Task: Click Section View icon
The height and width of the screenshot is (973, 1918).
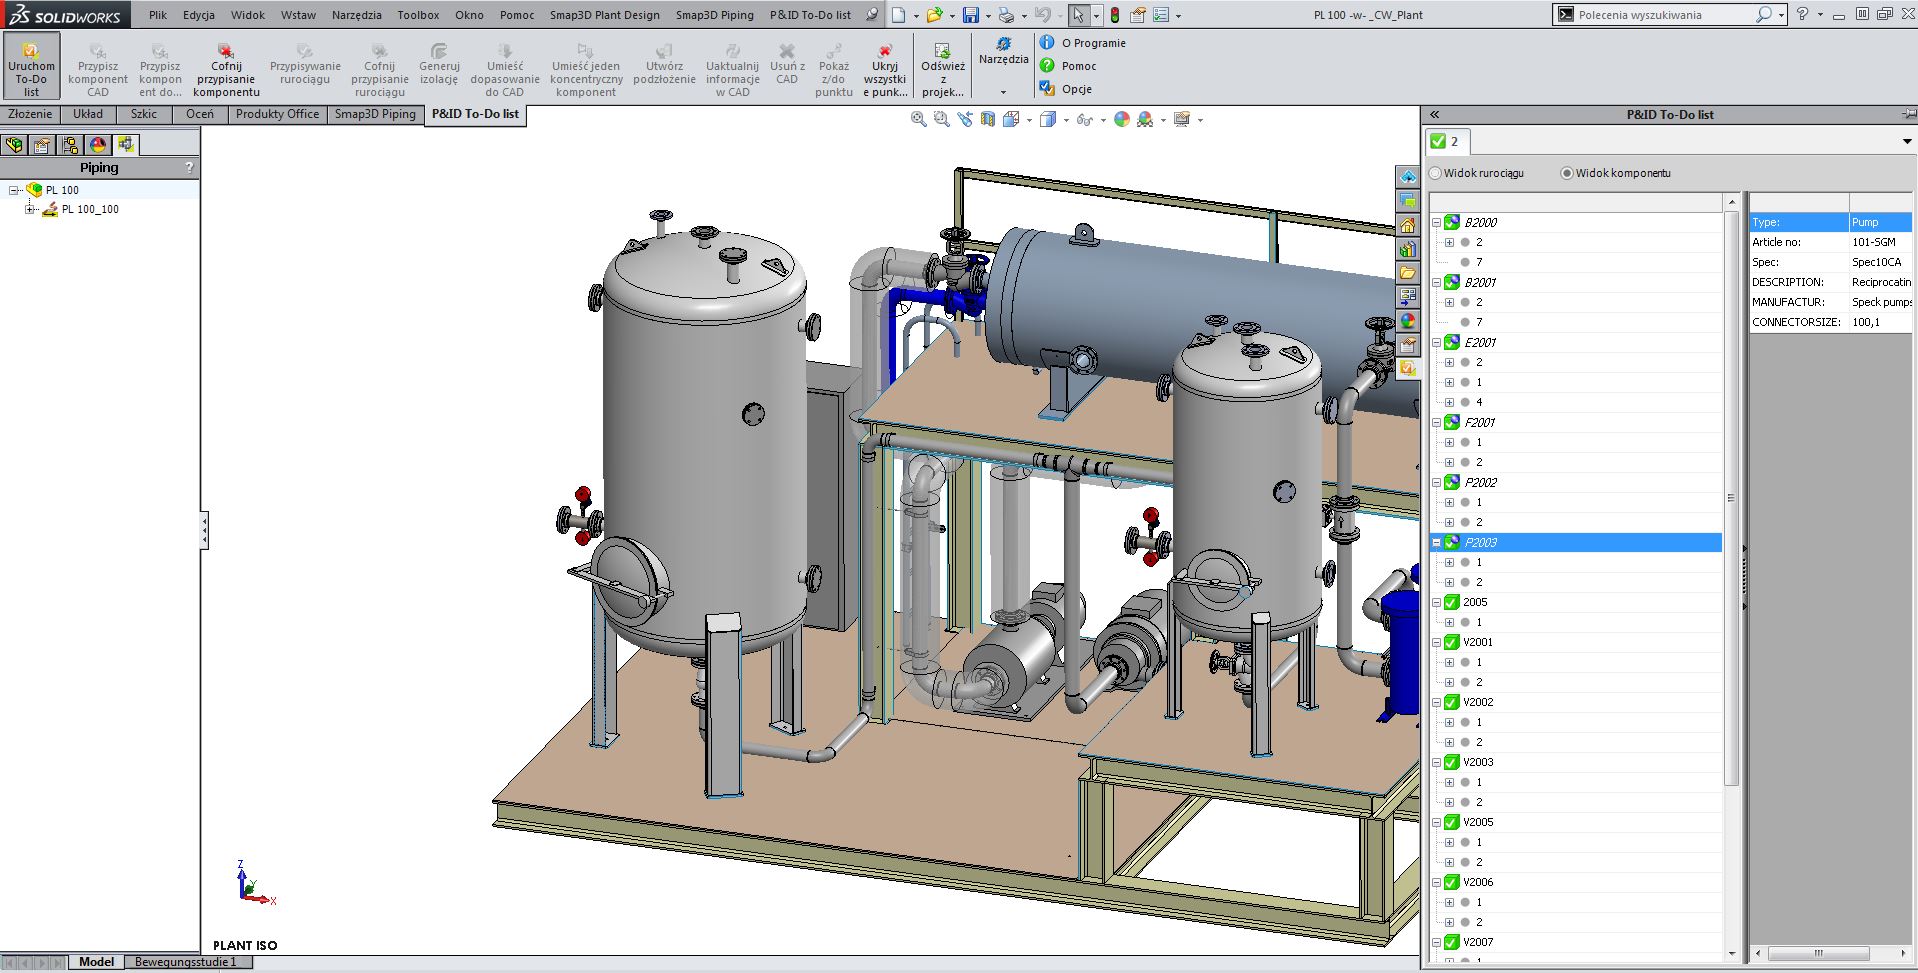Action: [988, 119]
